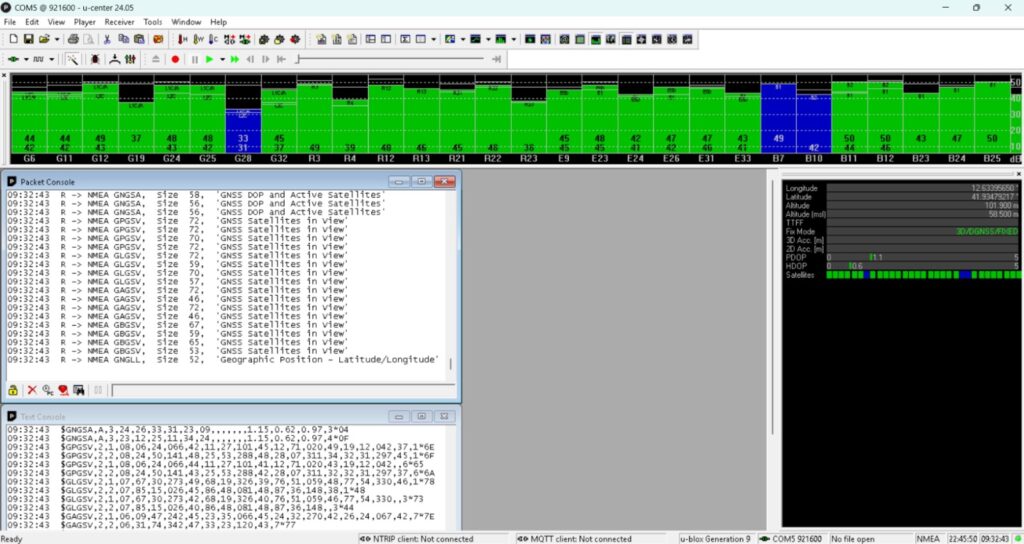This screenshot has width=1024, height=544.
Task: Trigger Hotstart (thermometer H) icon
Action: [182, 39]
